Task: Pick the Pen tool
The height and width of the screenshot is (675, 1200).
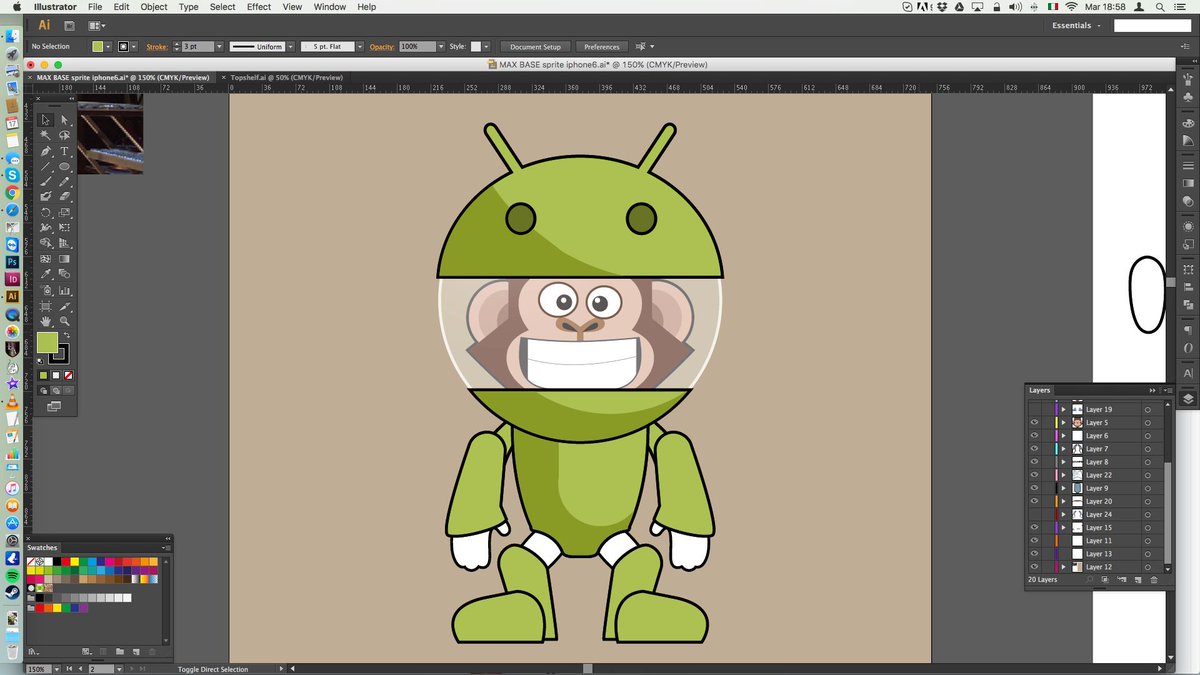Action: click(x=45, y=152)
